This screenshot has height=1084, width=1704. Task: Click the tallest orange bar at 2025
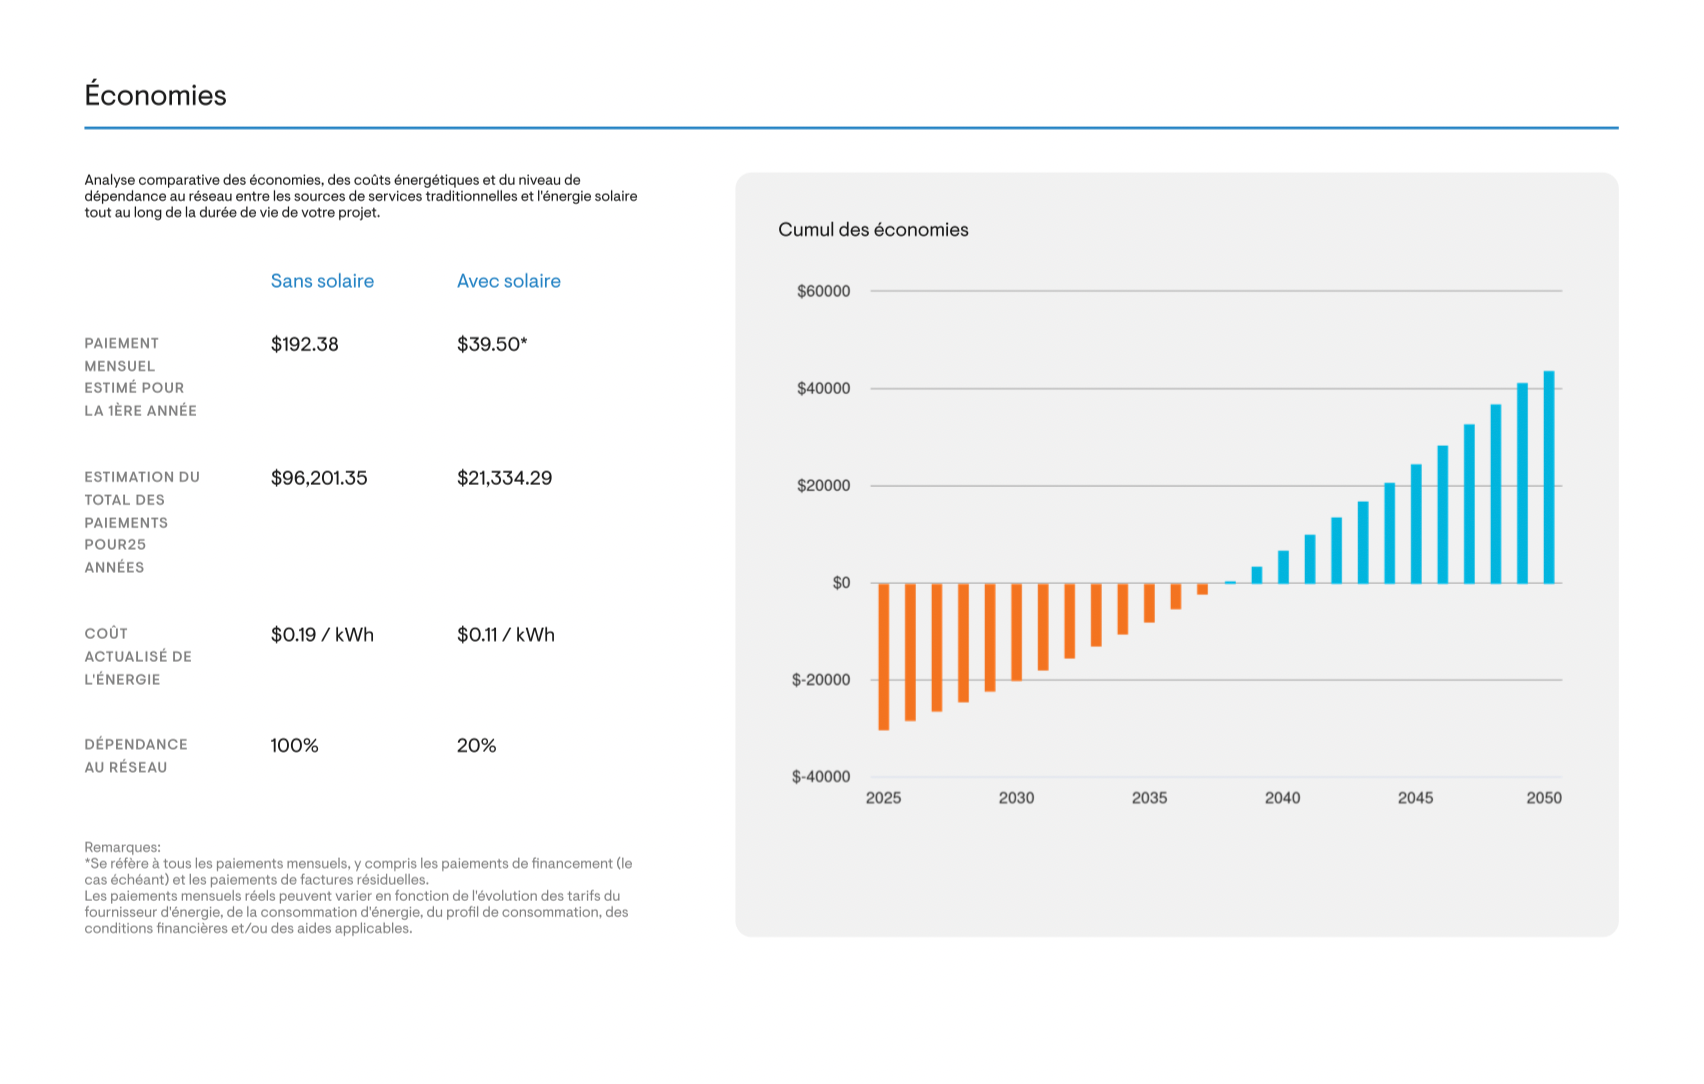pyautogui.click(x=883, y=656)
